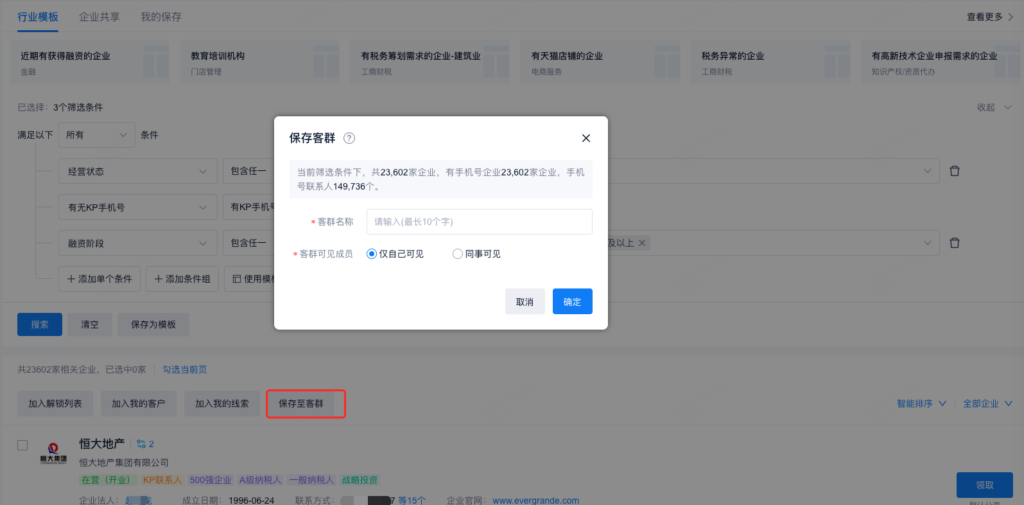Open the 全部企业 filter dropdown
The image size is (1024, 505).
click(985, 404)
